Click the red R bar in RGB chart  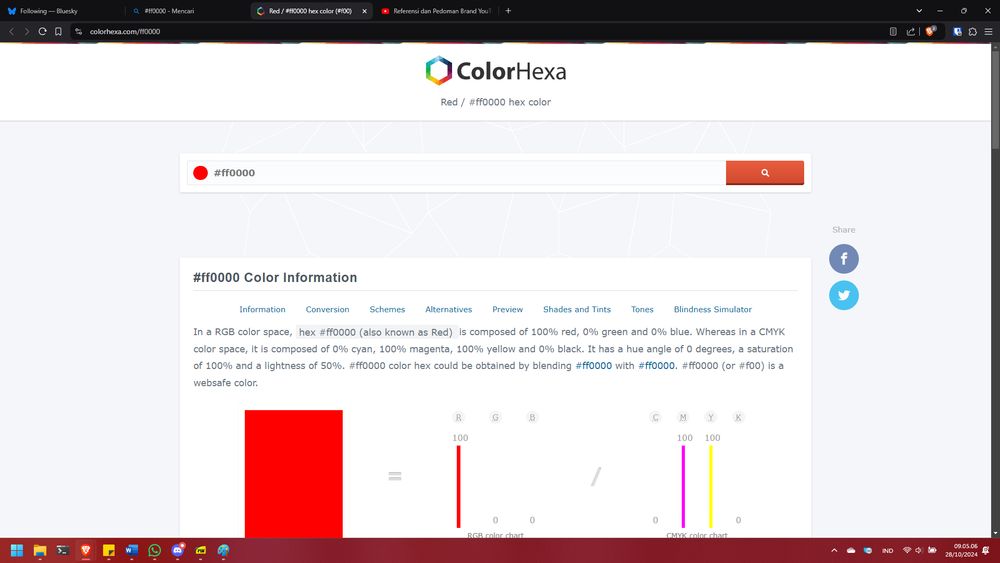(x=459, y=486)
